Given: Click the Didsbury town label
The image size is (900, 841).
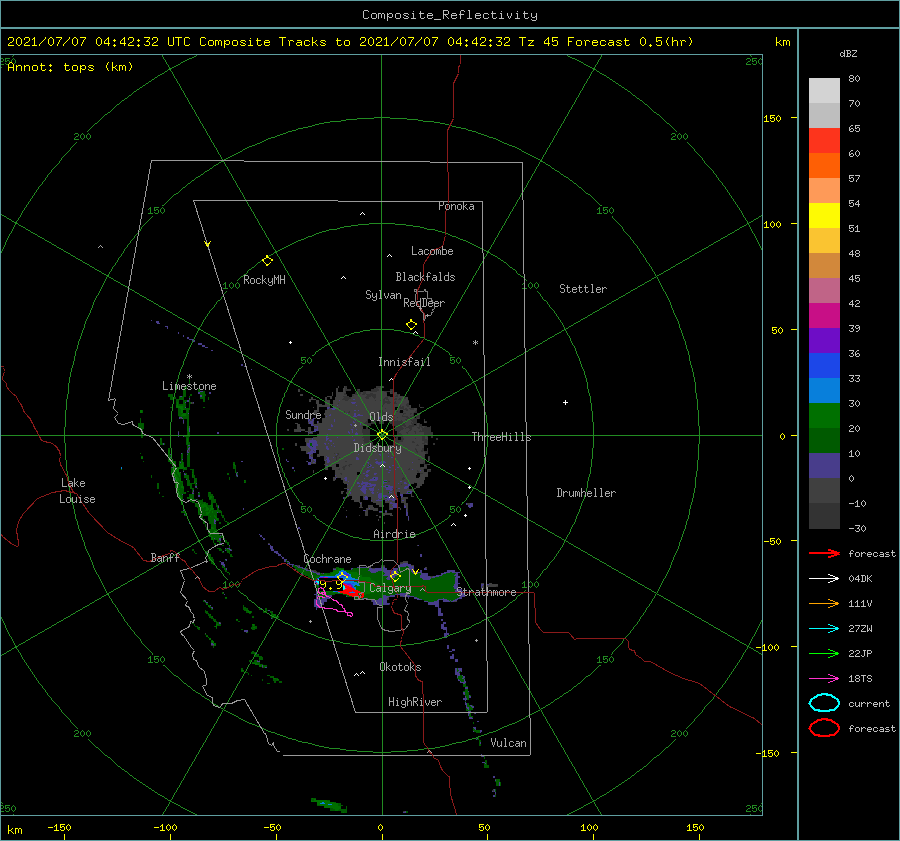Looking at the screenshot, I should click(x=377, y=448).
